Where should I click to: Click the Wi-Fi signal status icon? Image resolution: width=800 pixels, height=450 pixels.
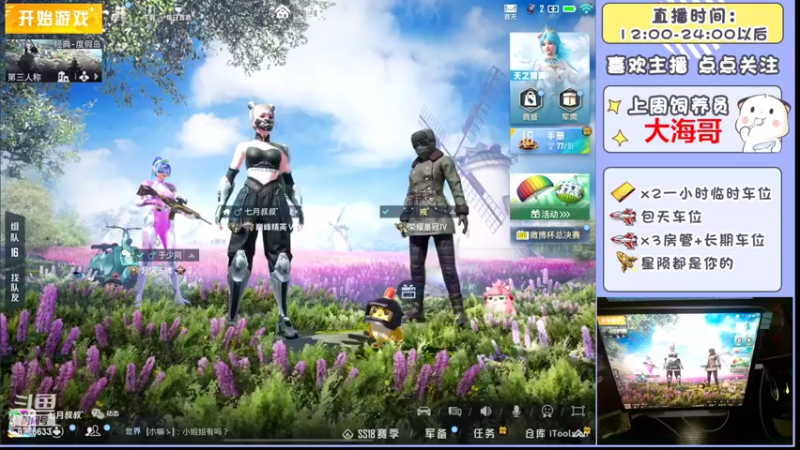587,9
